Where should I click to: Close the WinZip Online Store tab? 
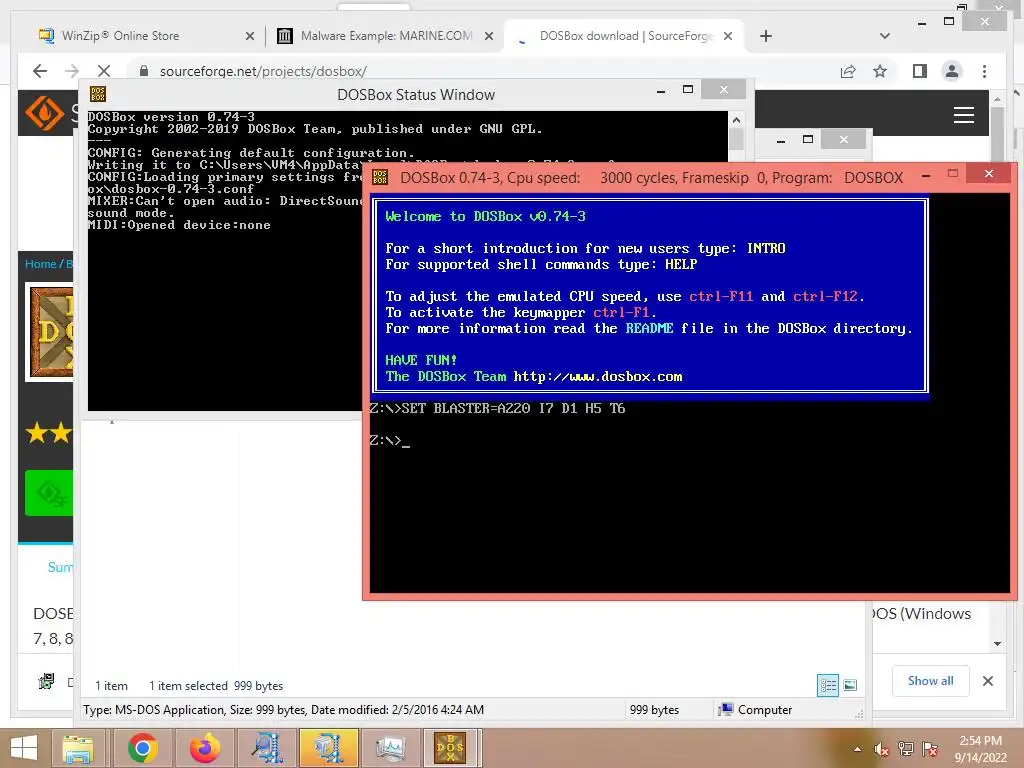(x=249, y=37)
